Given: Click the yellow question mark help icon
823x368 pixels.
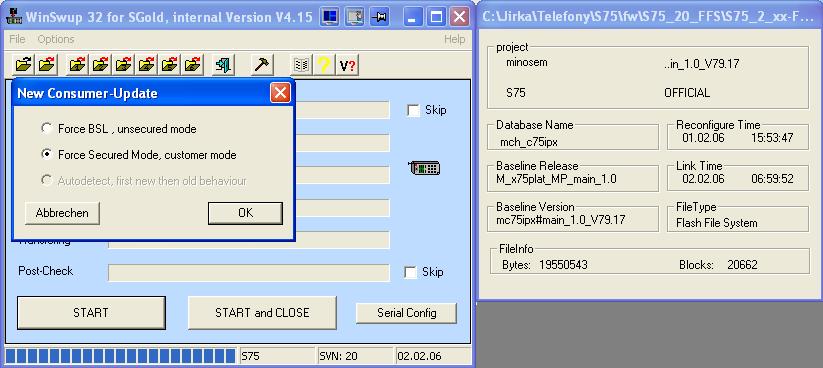Looking at the screenshot, I should tap(324, 65).
